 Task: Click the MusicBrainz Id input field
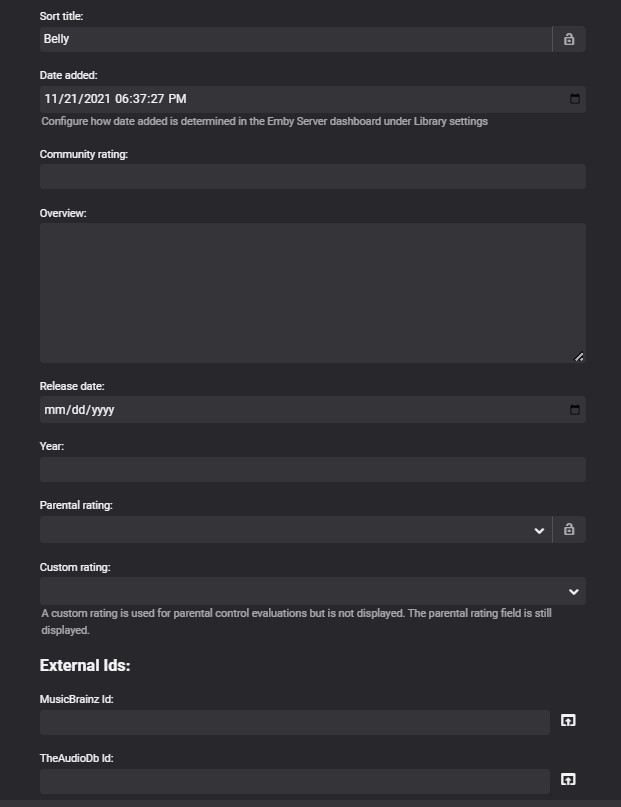click(x=294, y=722)
